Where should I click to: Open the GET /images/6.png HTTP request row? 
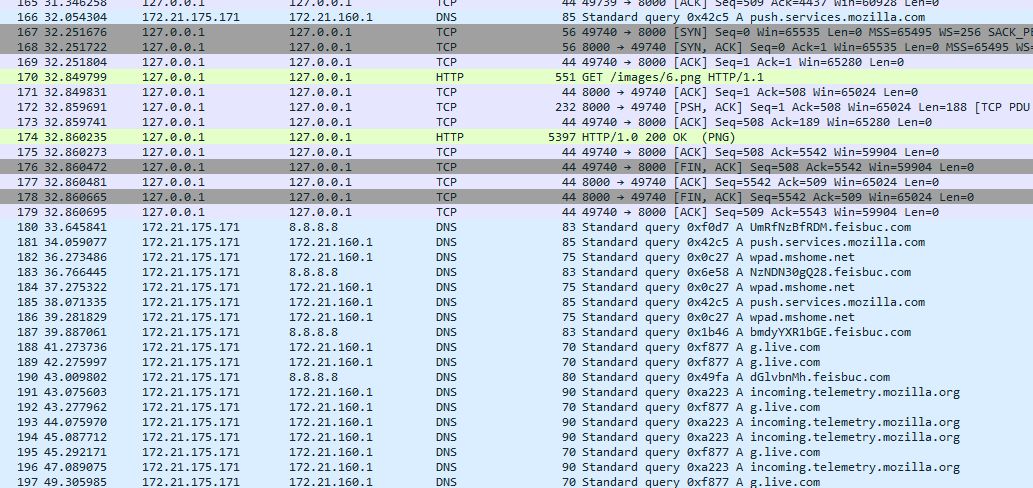point(516,77)
